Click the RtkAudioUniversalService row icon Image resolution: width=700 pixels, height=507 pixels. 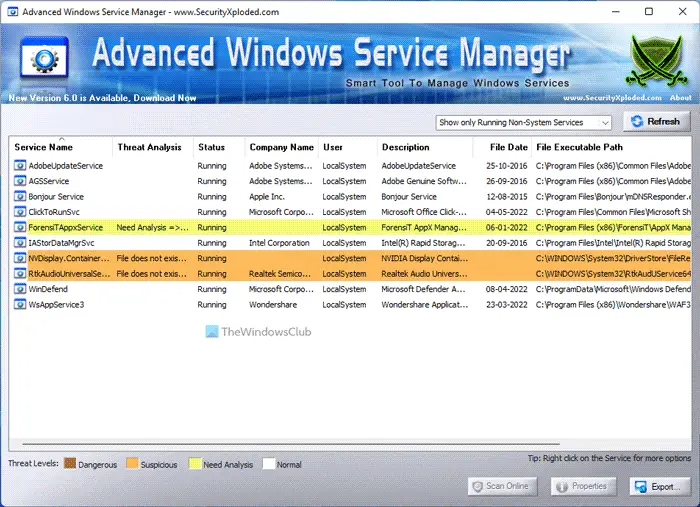(20, 274)
